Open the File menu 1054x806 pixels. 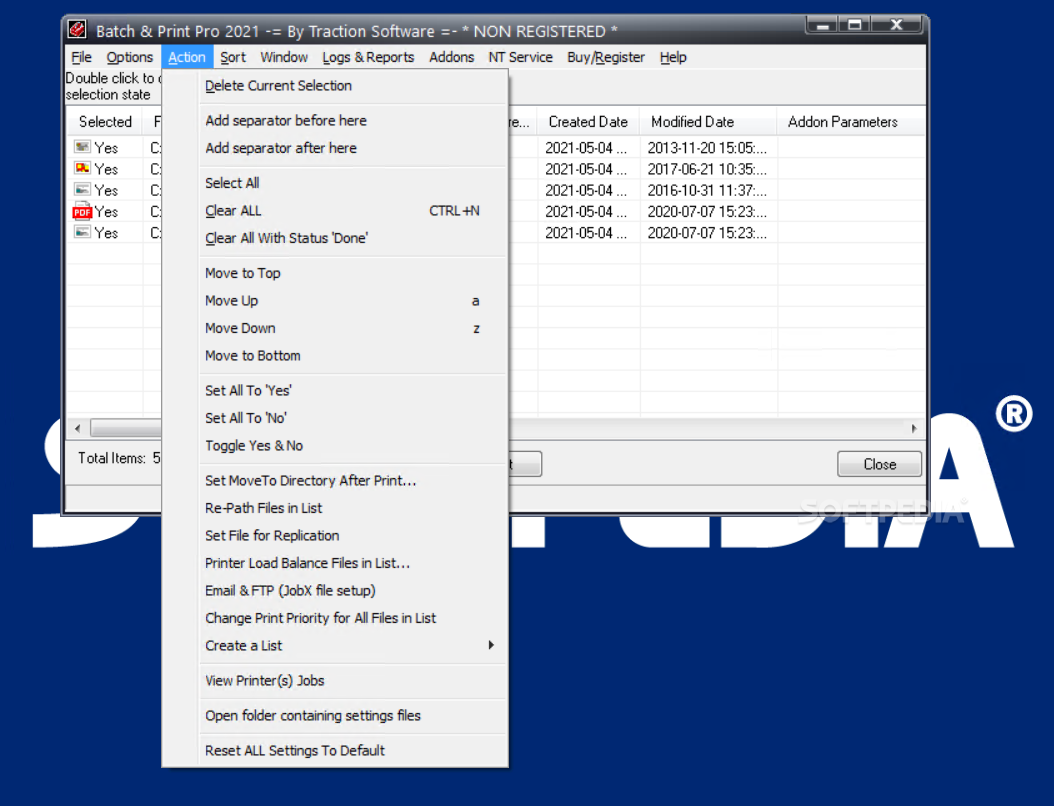[x=81, y=57]
